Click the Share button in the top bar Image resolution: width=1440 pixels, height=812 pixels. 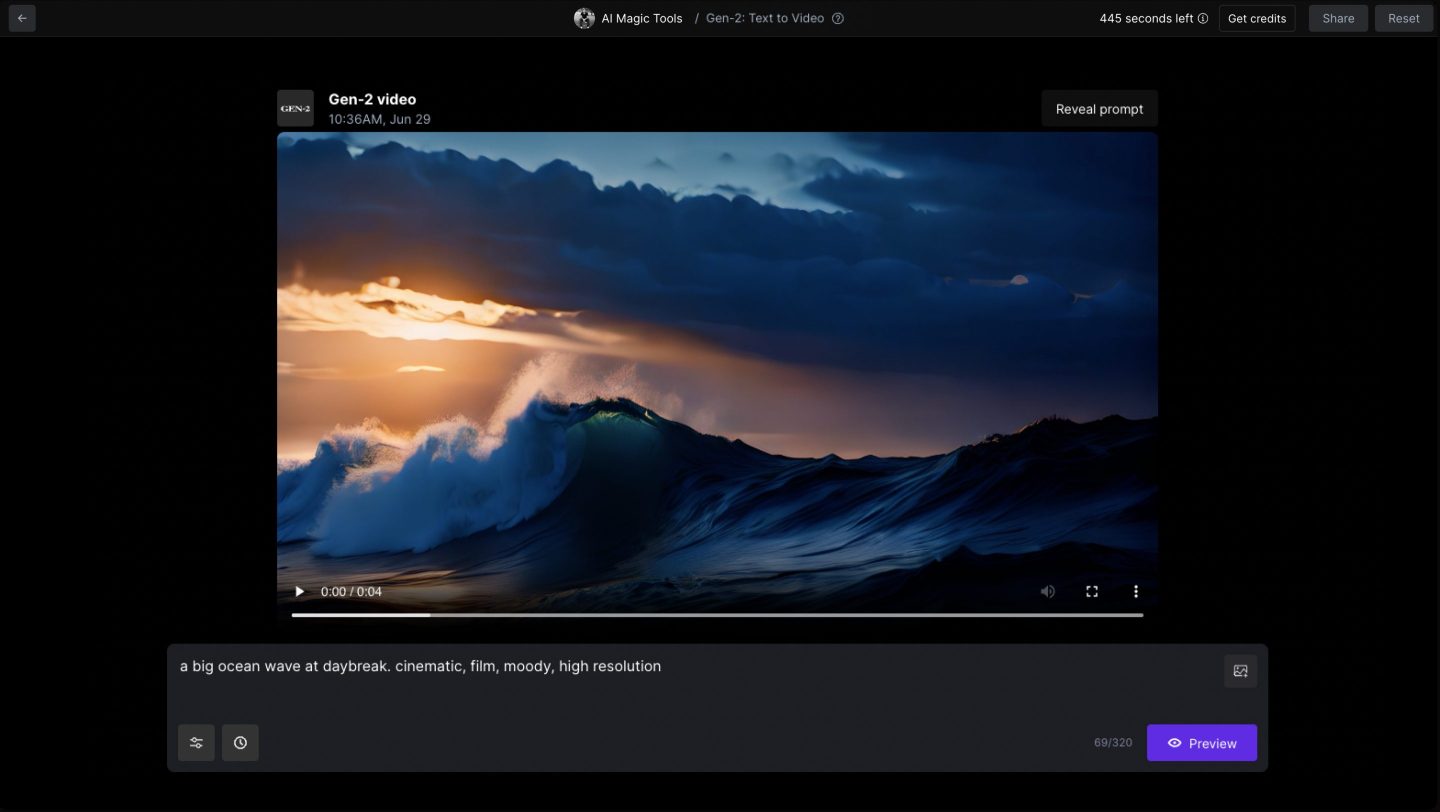tap(1338, 18)
